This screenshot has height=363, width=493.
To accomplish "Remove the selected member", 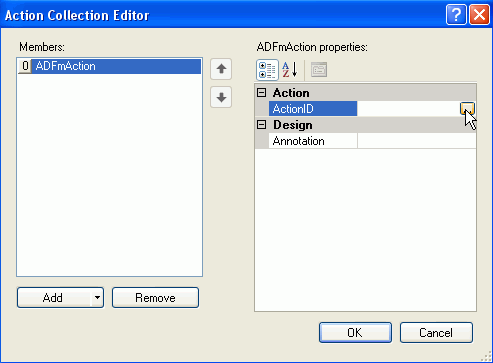I will click(x=155, y=297).
